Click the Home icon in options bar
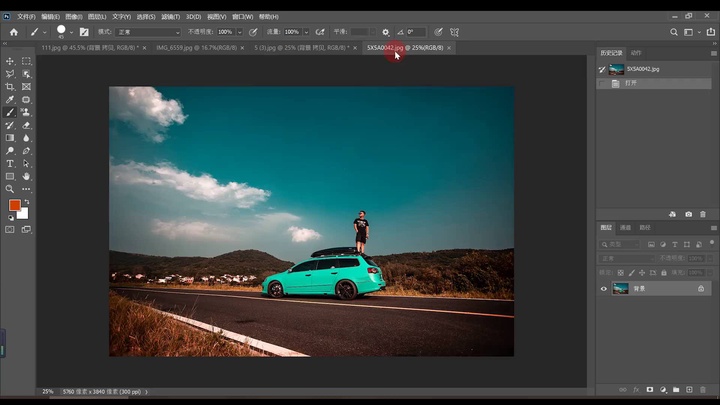This screenshot has width=720, height=405. [14, 32]
